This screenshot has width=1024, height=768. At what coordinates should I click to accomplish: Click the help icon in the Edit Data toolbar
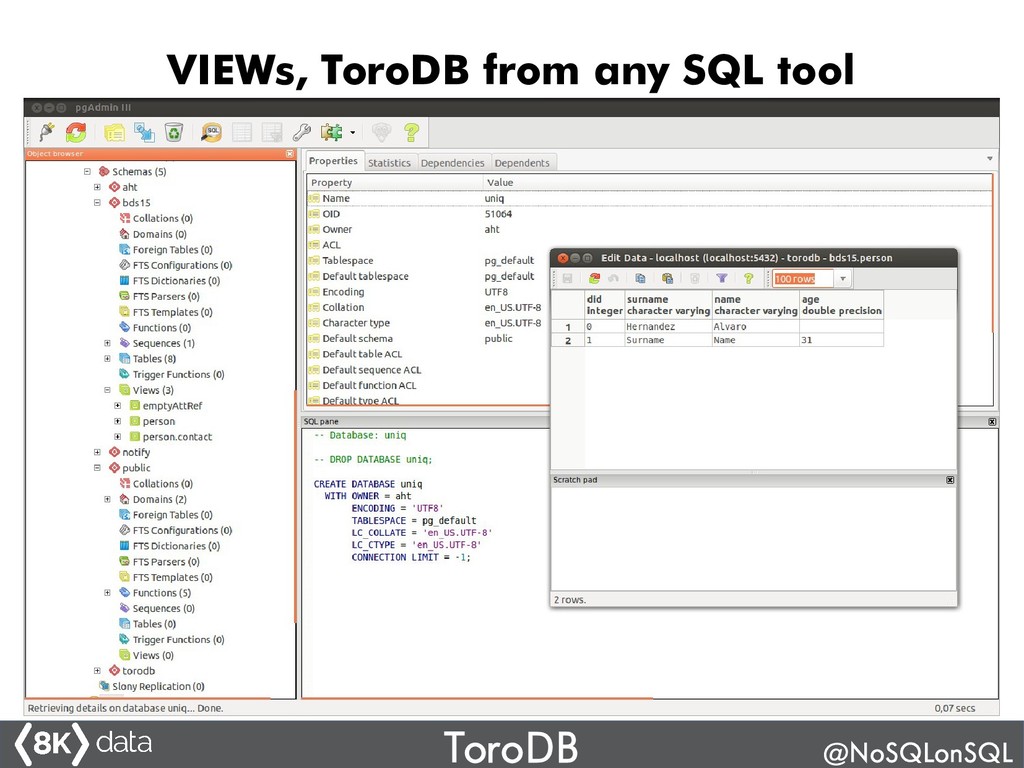[x=748, y=279]
